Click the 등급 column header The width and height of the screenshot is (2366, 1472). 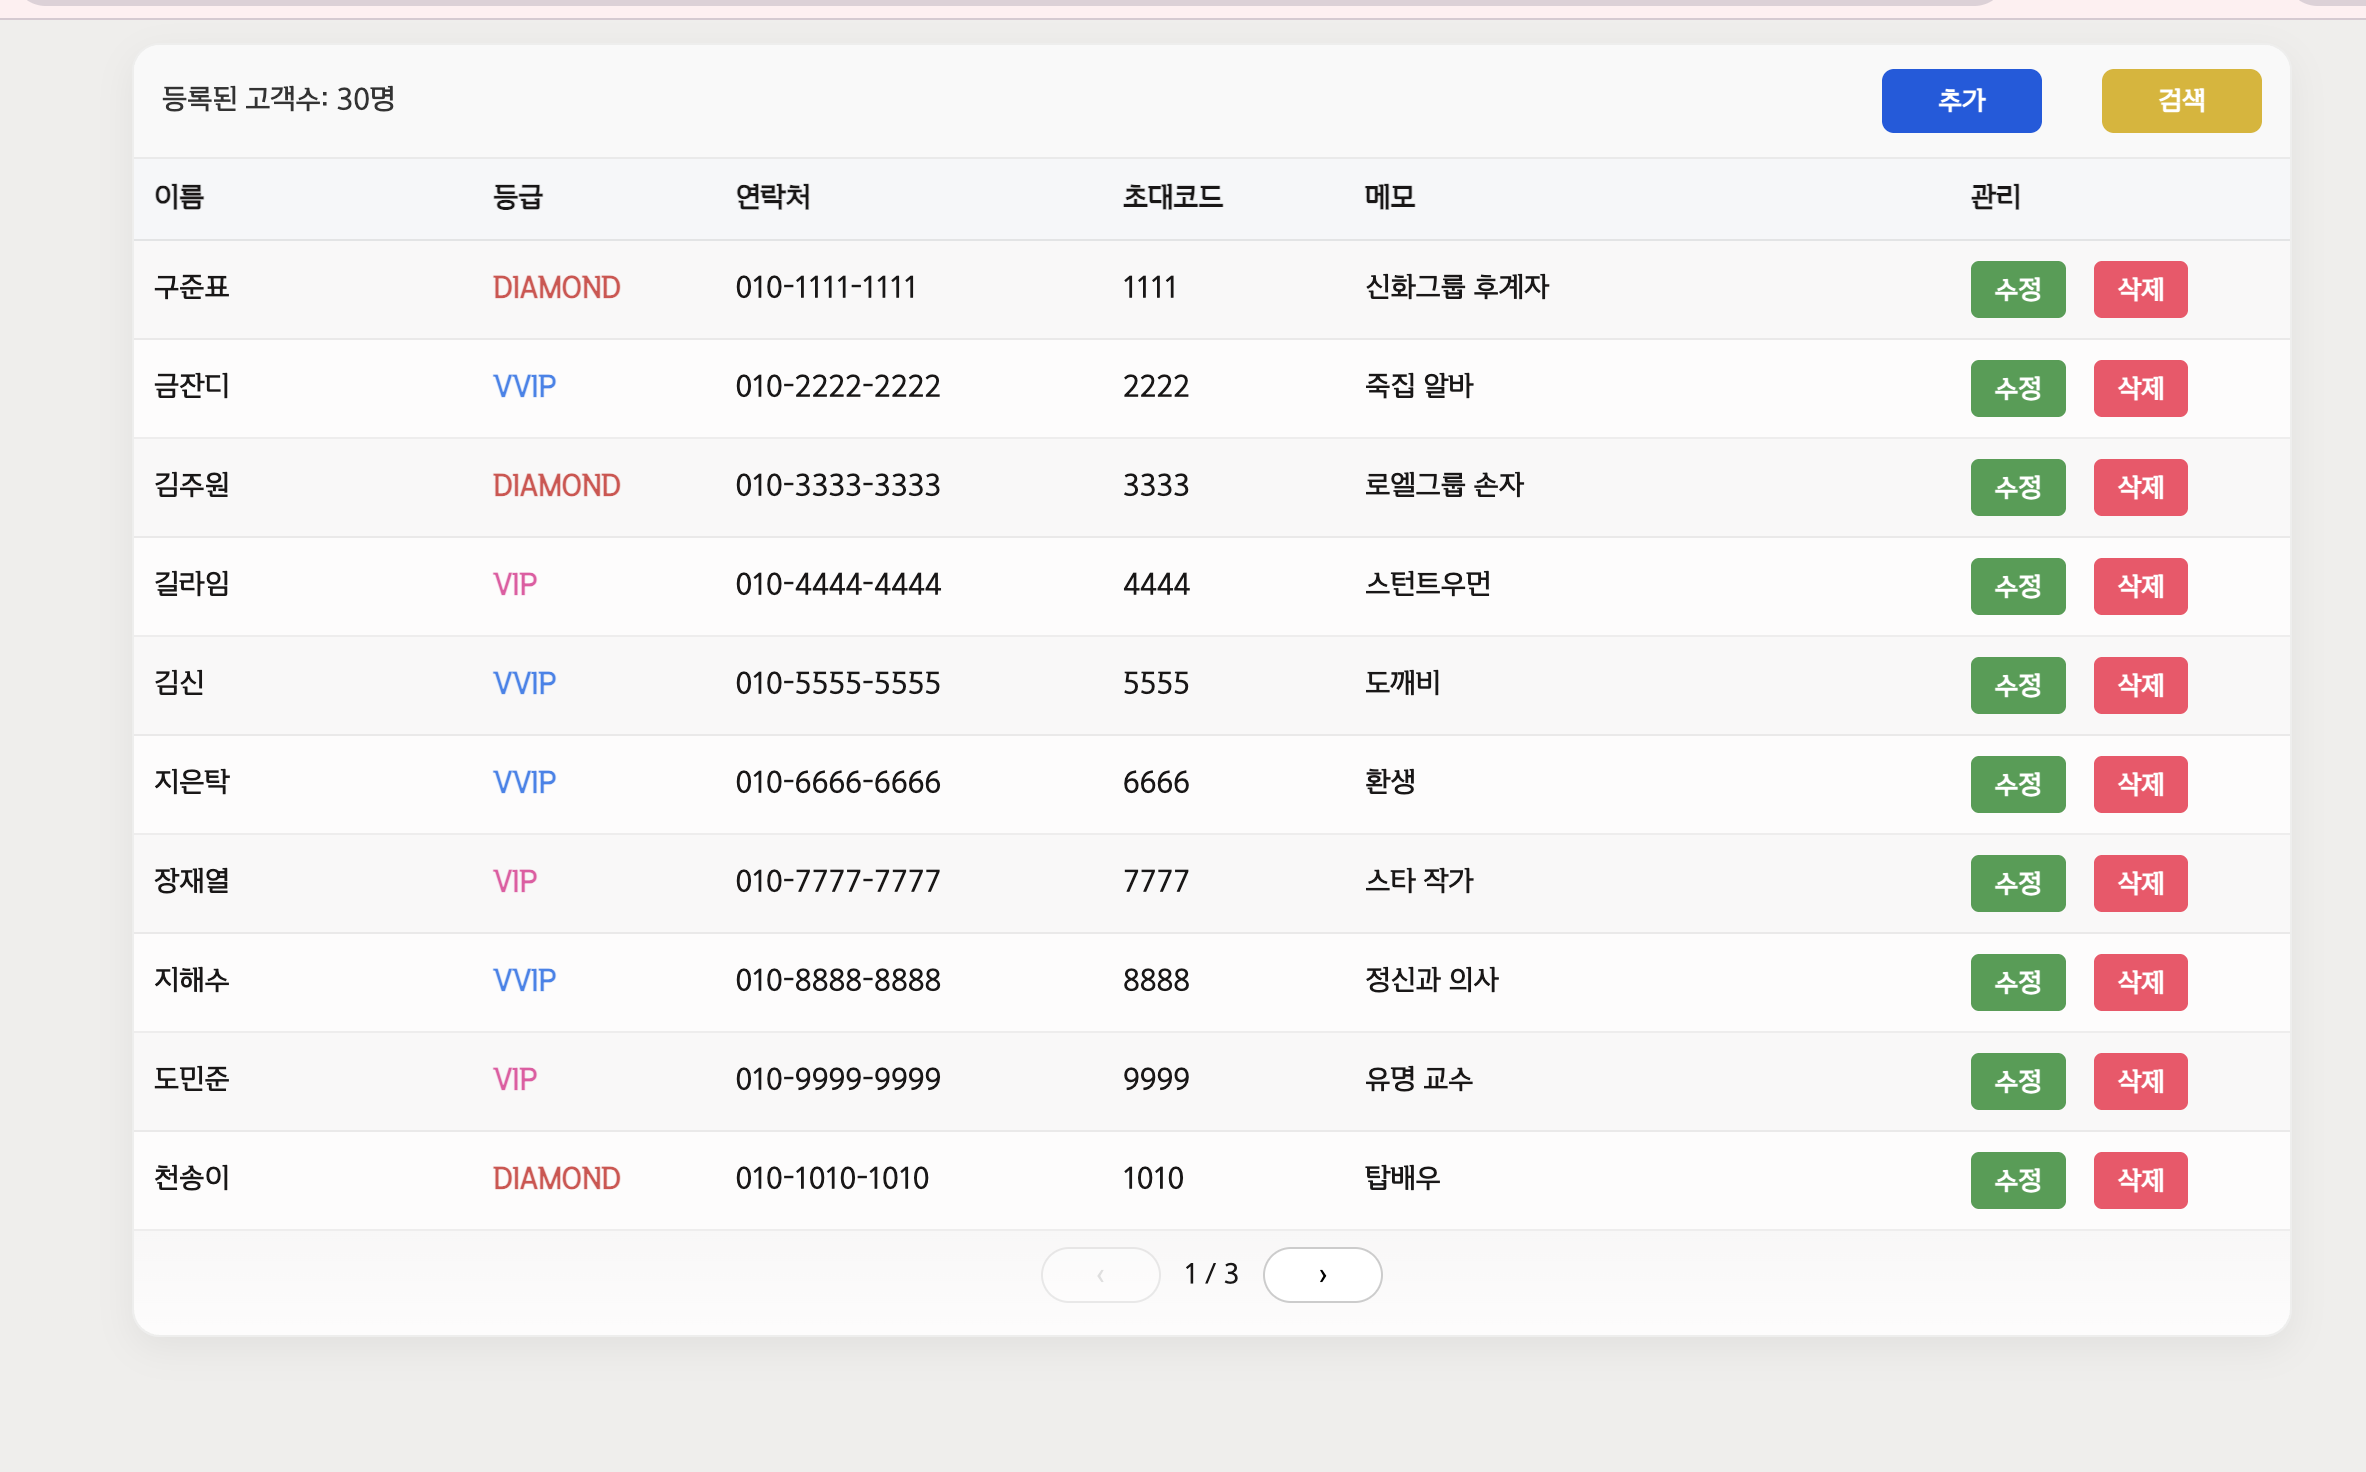(x=517, y=197)
